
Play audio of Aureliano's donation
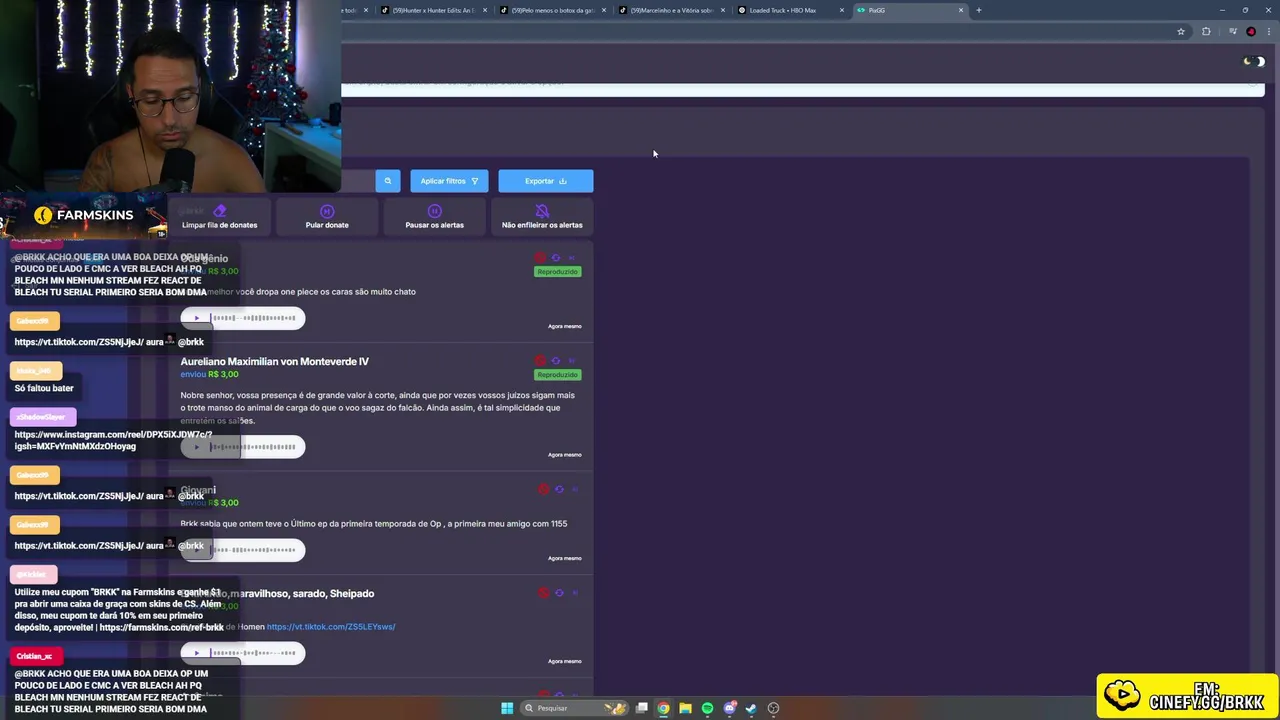196,447
